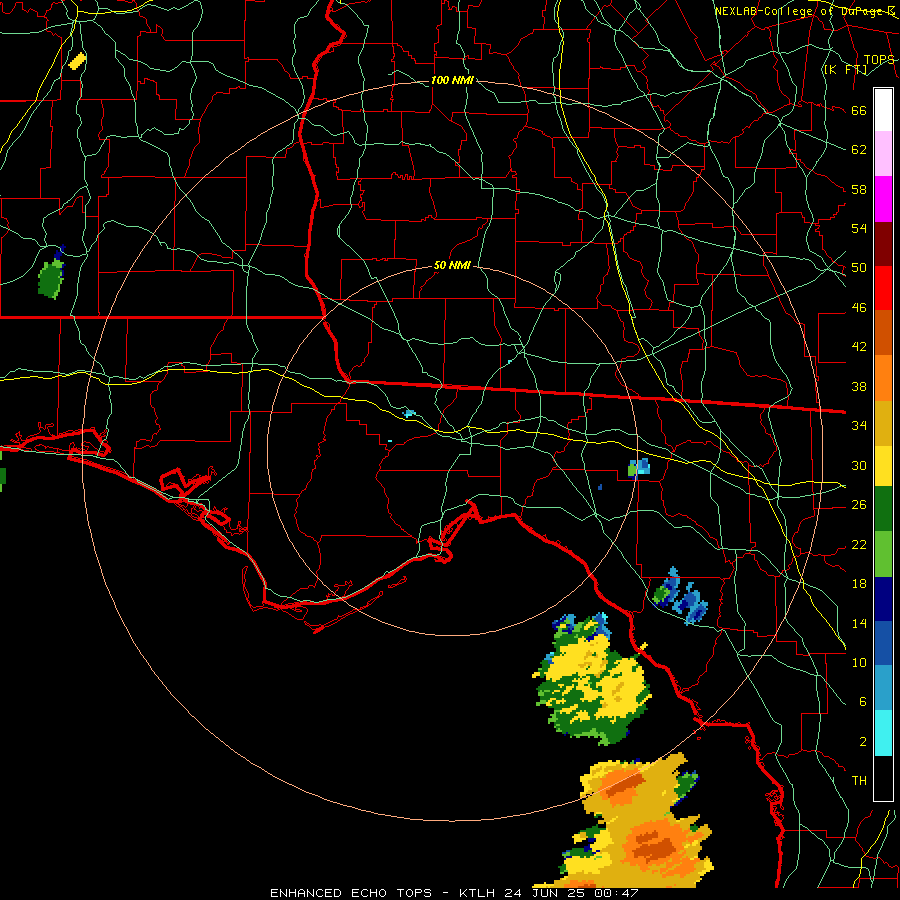Click the 50 NMI range ring label
This screenshot has width=900, height=900.
pyautogui.click(x=452, y=265)
